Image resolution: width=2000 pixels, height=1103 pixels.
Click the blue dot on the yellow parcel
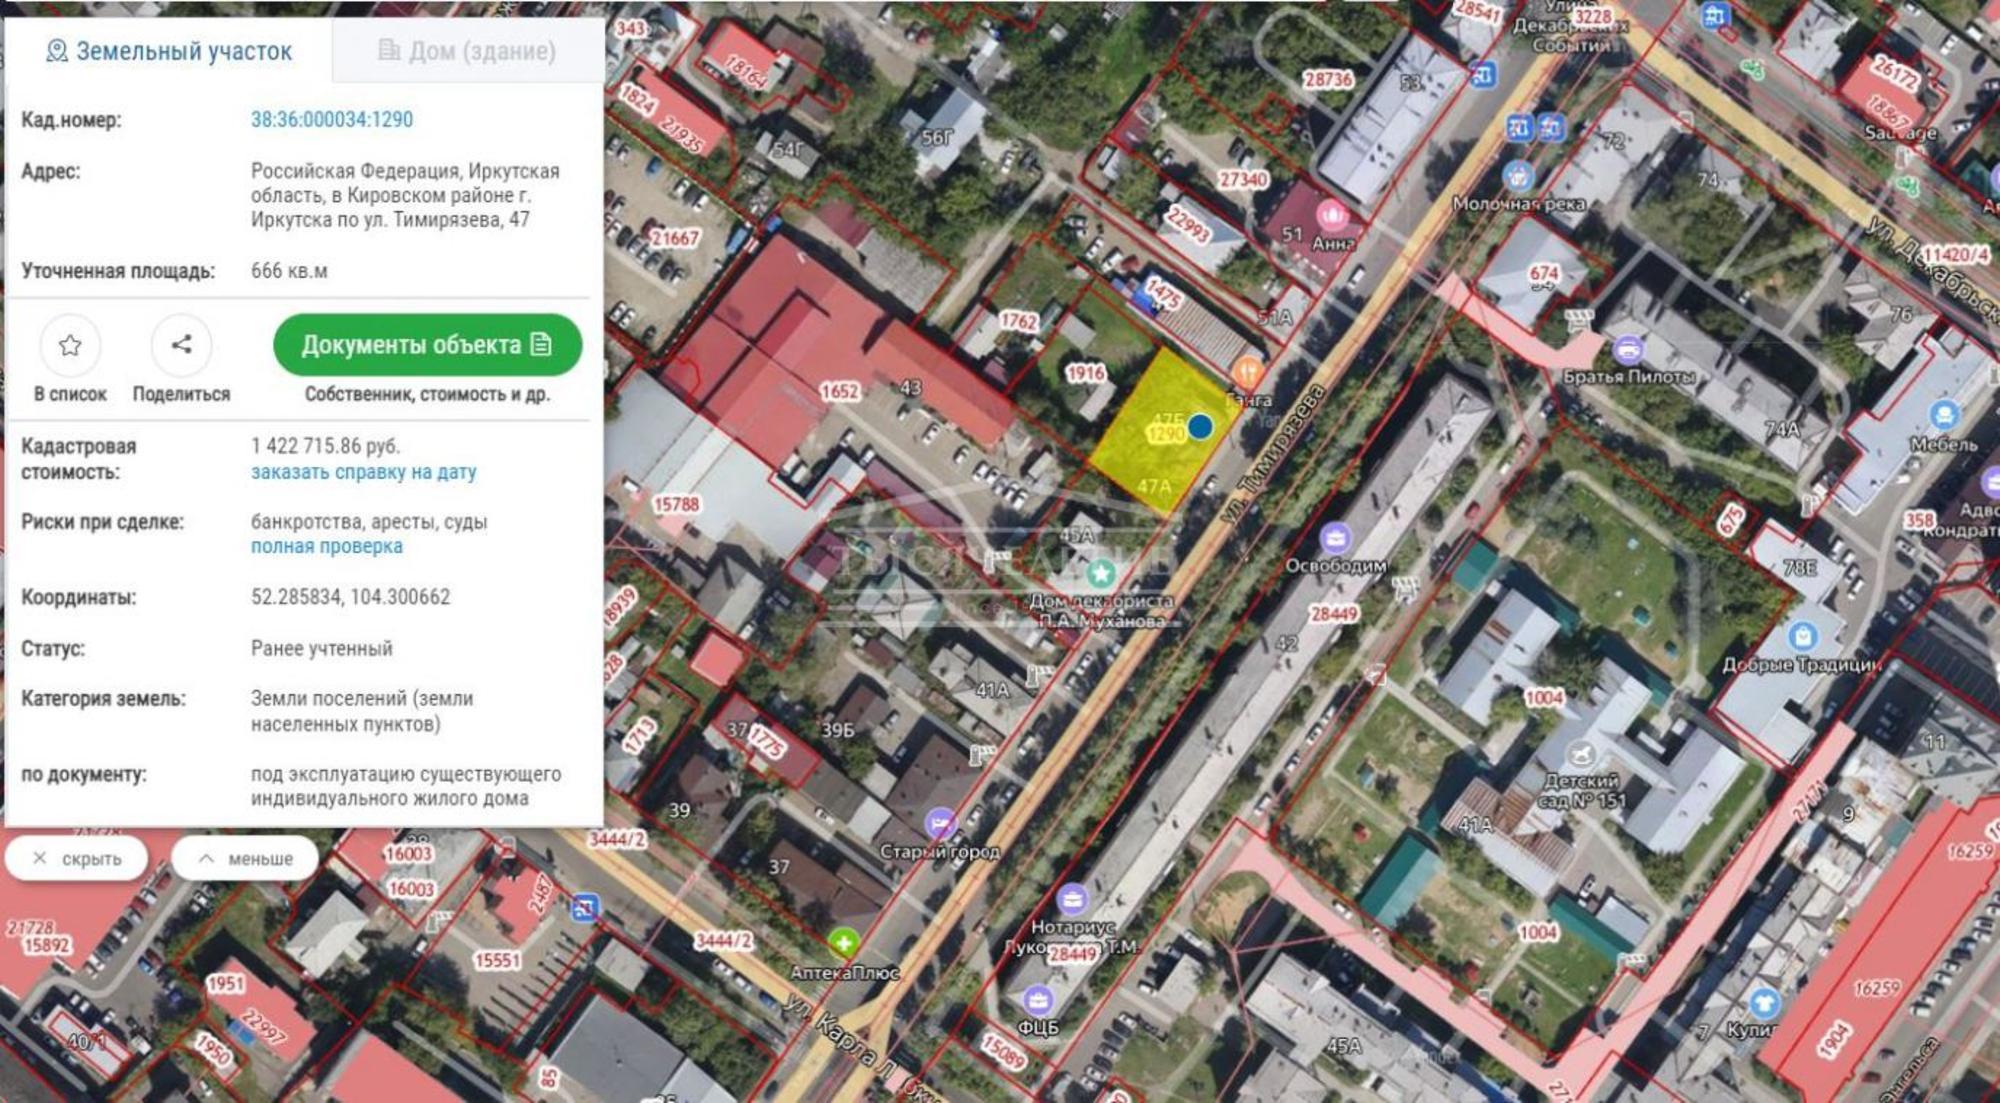pos(1200,426)
